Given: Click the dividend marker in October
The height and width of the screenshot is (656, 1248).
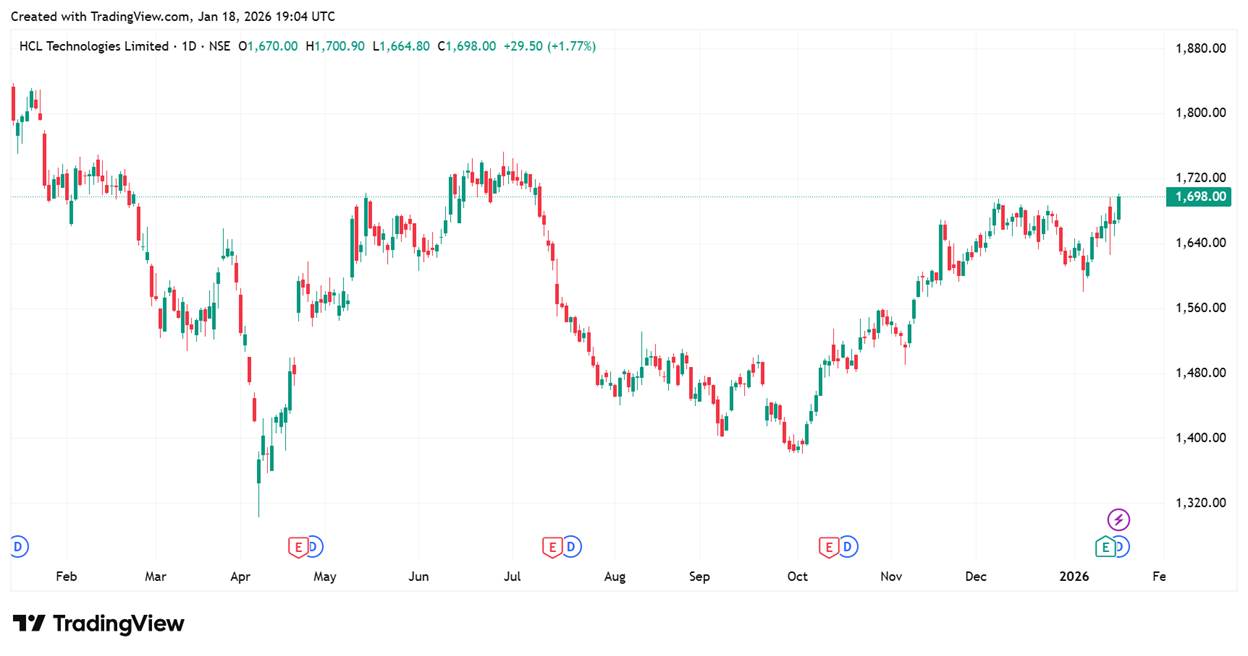Looking at the screenshot, I should pyautogui.click(x=848, y=546).
